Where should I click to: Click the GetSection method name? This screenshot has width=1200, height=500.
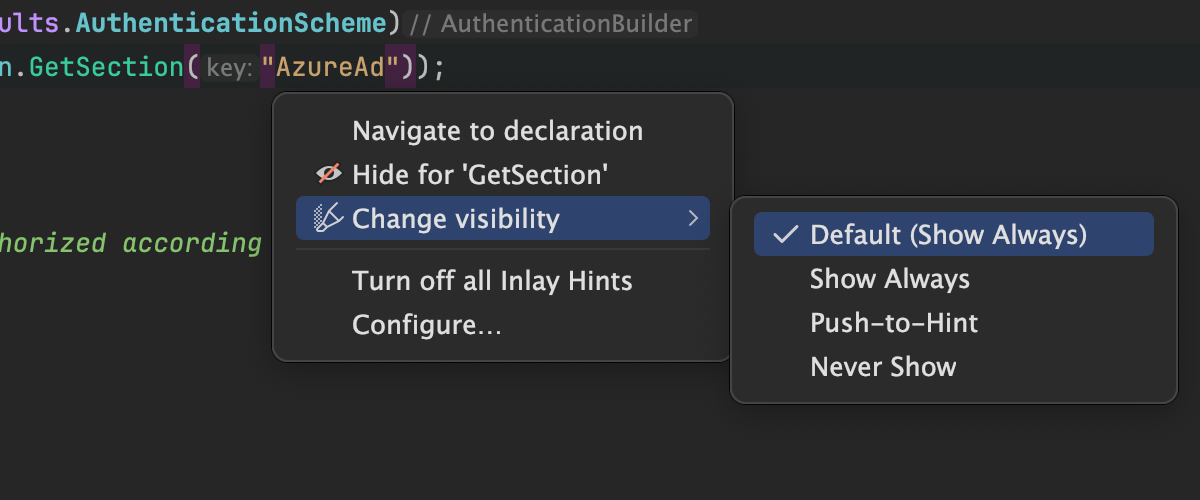tap(103, 69)
